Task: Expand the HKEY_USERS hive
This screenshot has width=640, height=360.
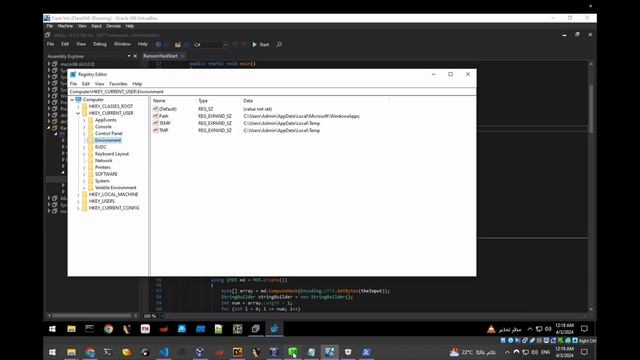Action: point(78,201)
